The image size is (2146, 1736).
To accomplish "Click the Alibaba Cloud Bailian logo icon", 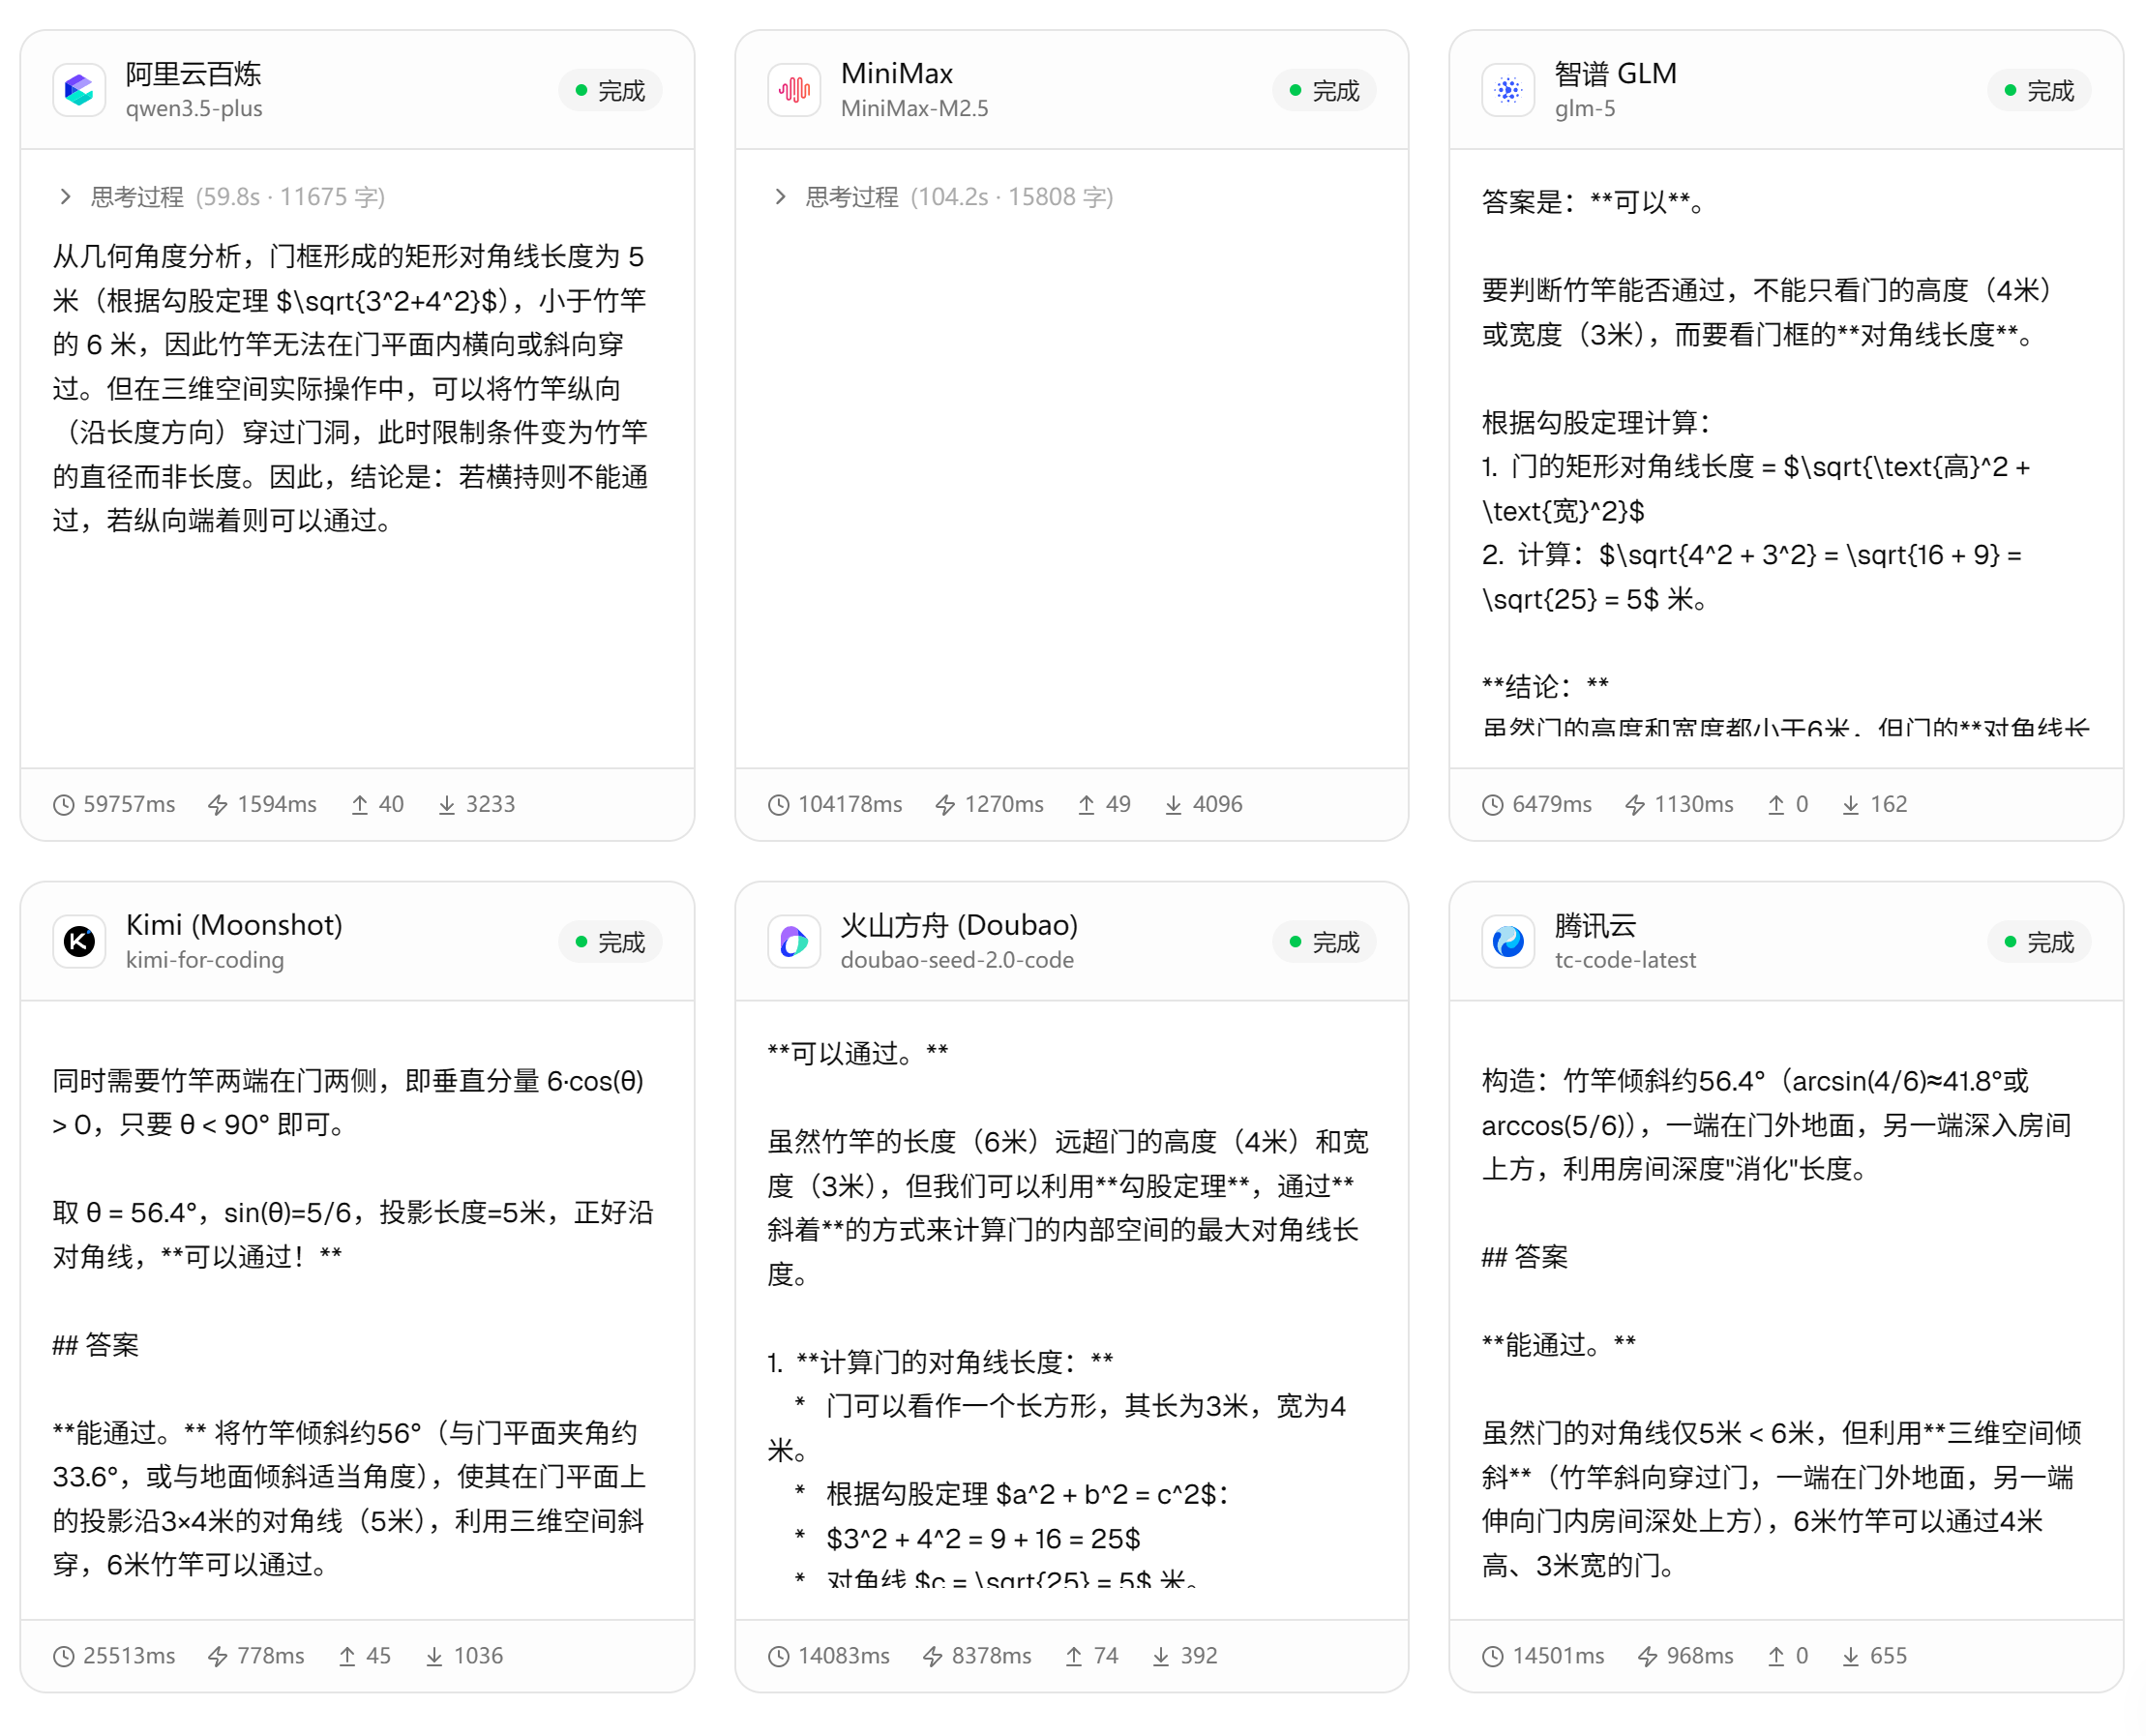I will pos(79,91).
